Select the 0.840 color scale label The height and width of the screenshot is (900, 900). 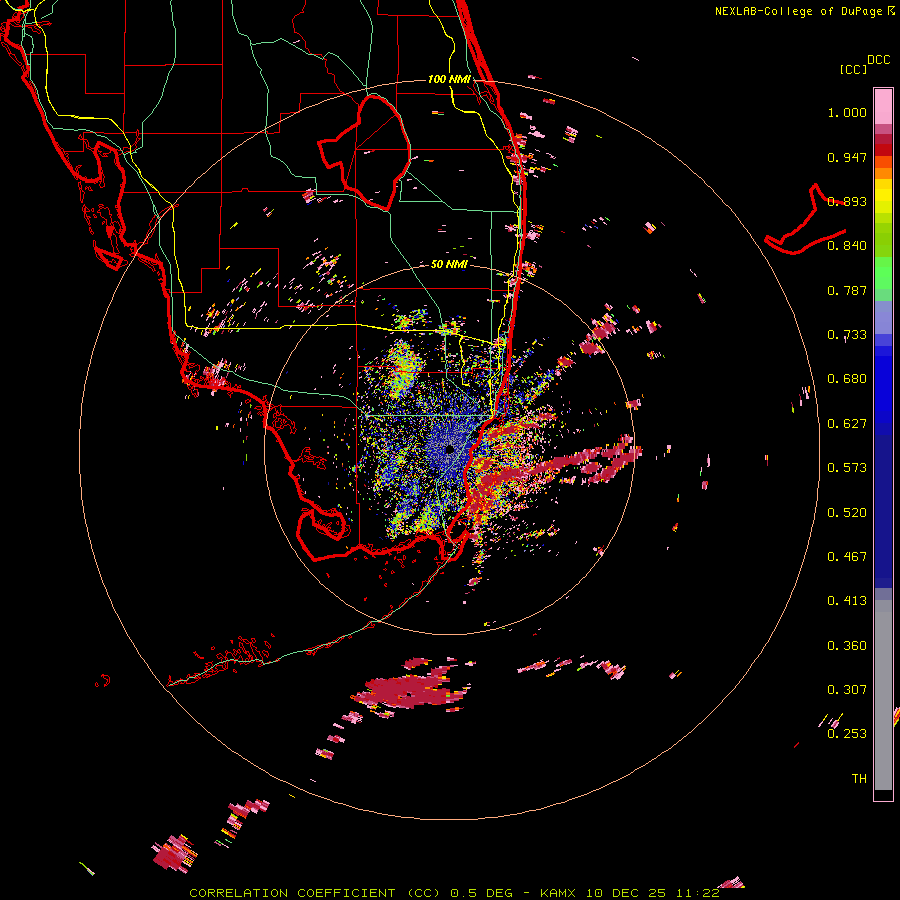pos(847,246)
